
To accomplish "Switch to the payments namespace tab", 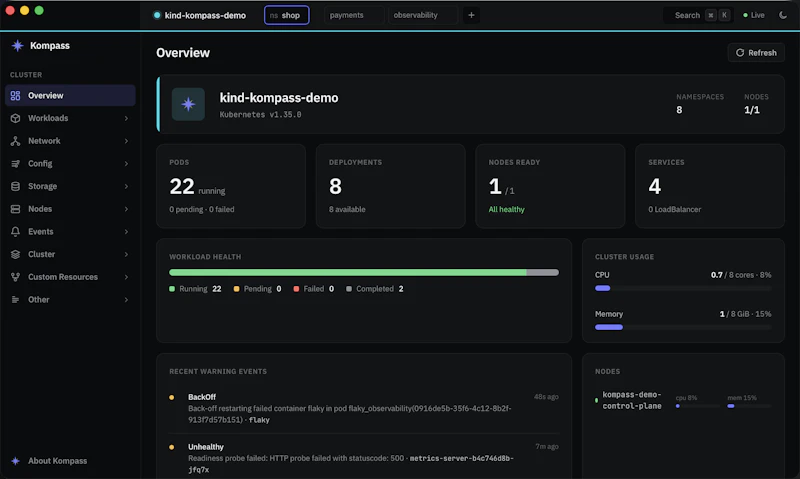I will (354, 15).
